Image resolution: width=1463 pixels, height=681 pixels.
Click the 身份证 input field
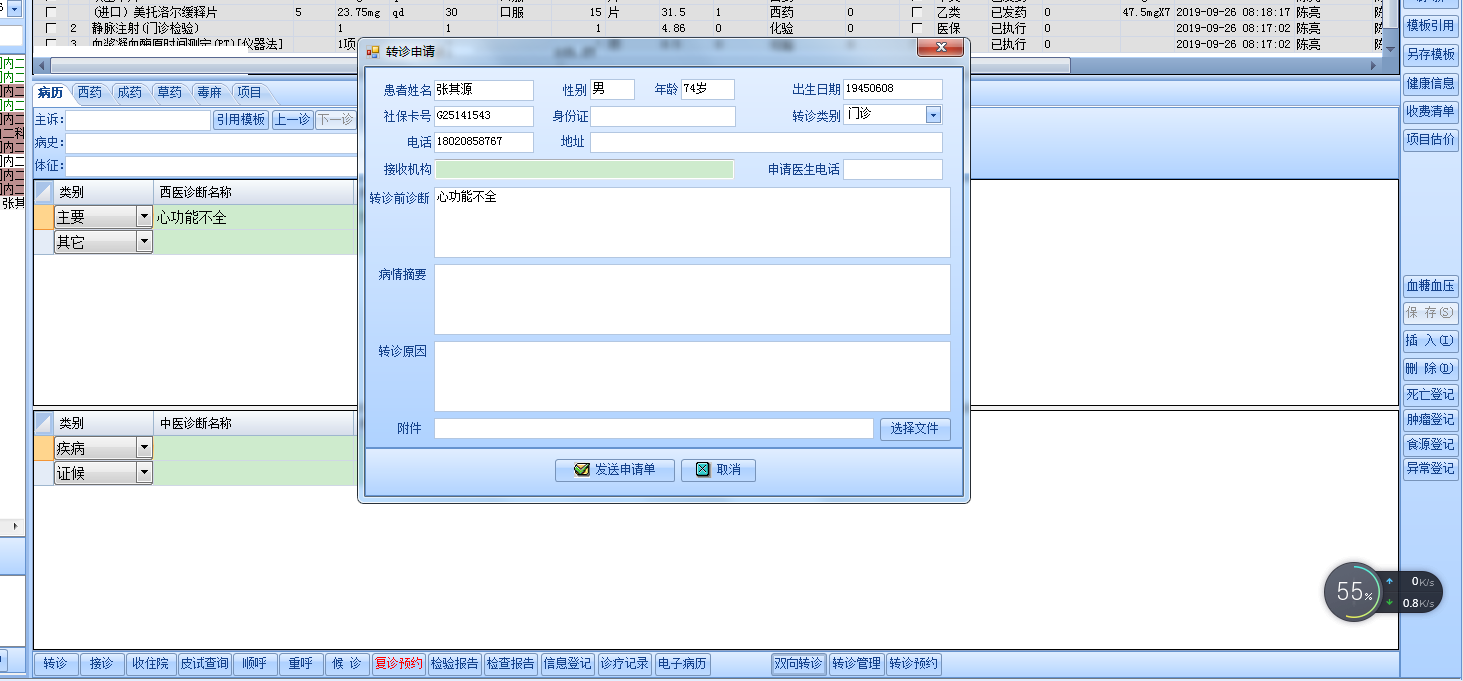(663, 116)
